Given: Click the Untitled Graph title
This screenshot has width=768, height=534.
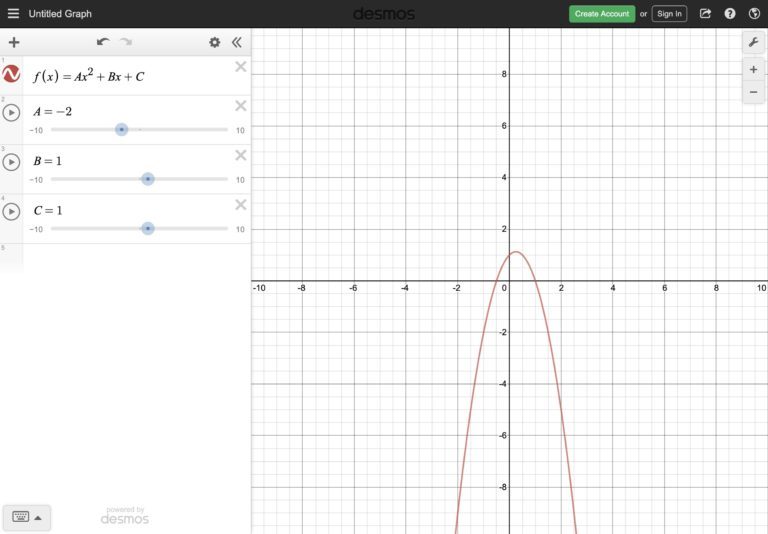Looking at the screenshot, I should pos(60,14).
